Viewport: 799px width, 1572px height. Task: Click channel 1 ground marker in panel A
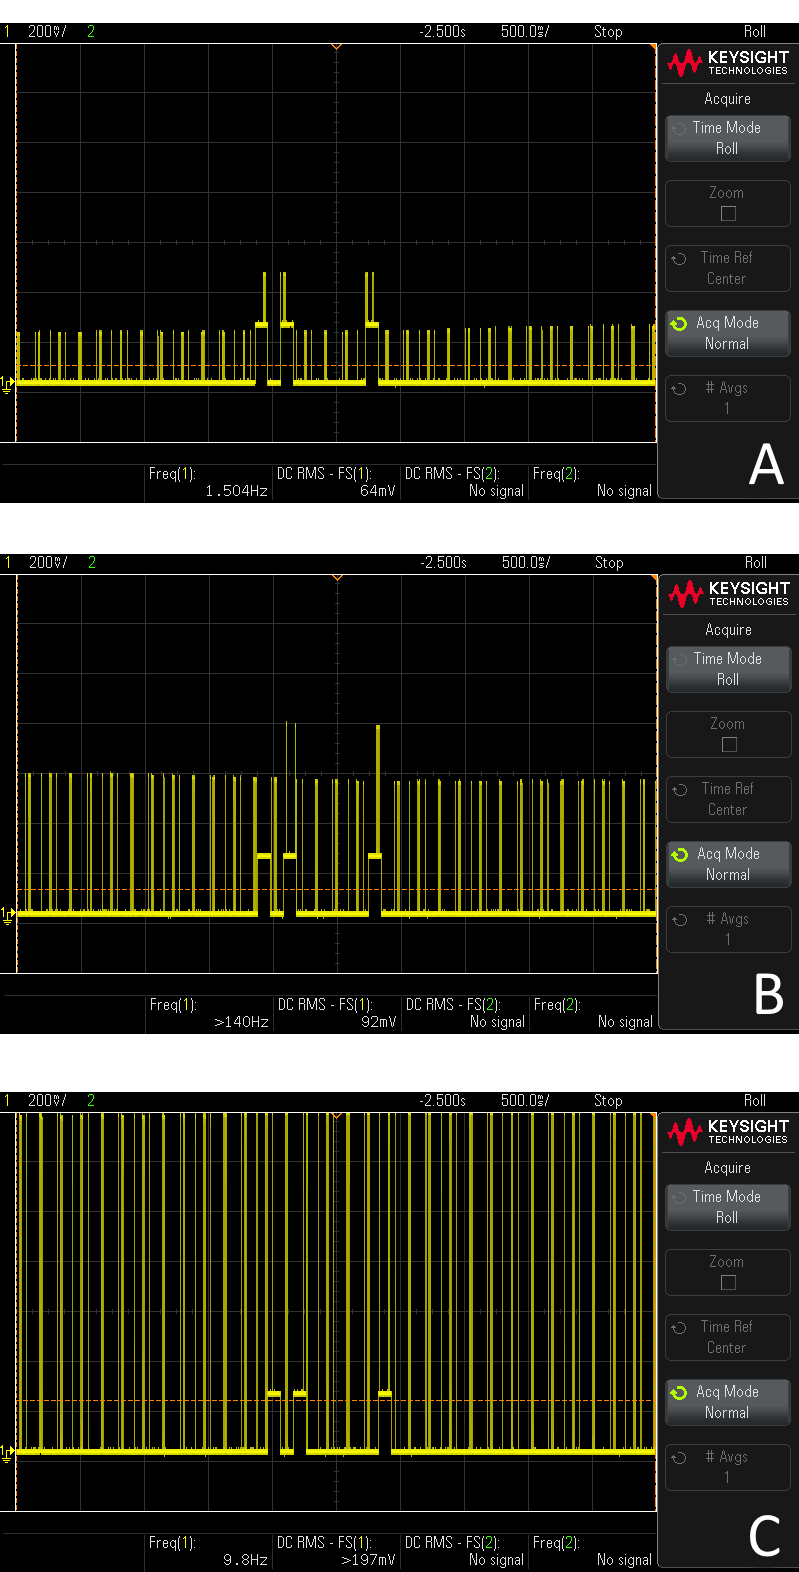point(7,383)
